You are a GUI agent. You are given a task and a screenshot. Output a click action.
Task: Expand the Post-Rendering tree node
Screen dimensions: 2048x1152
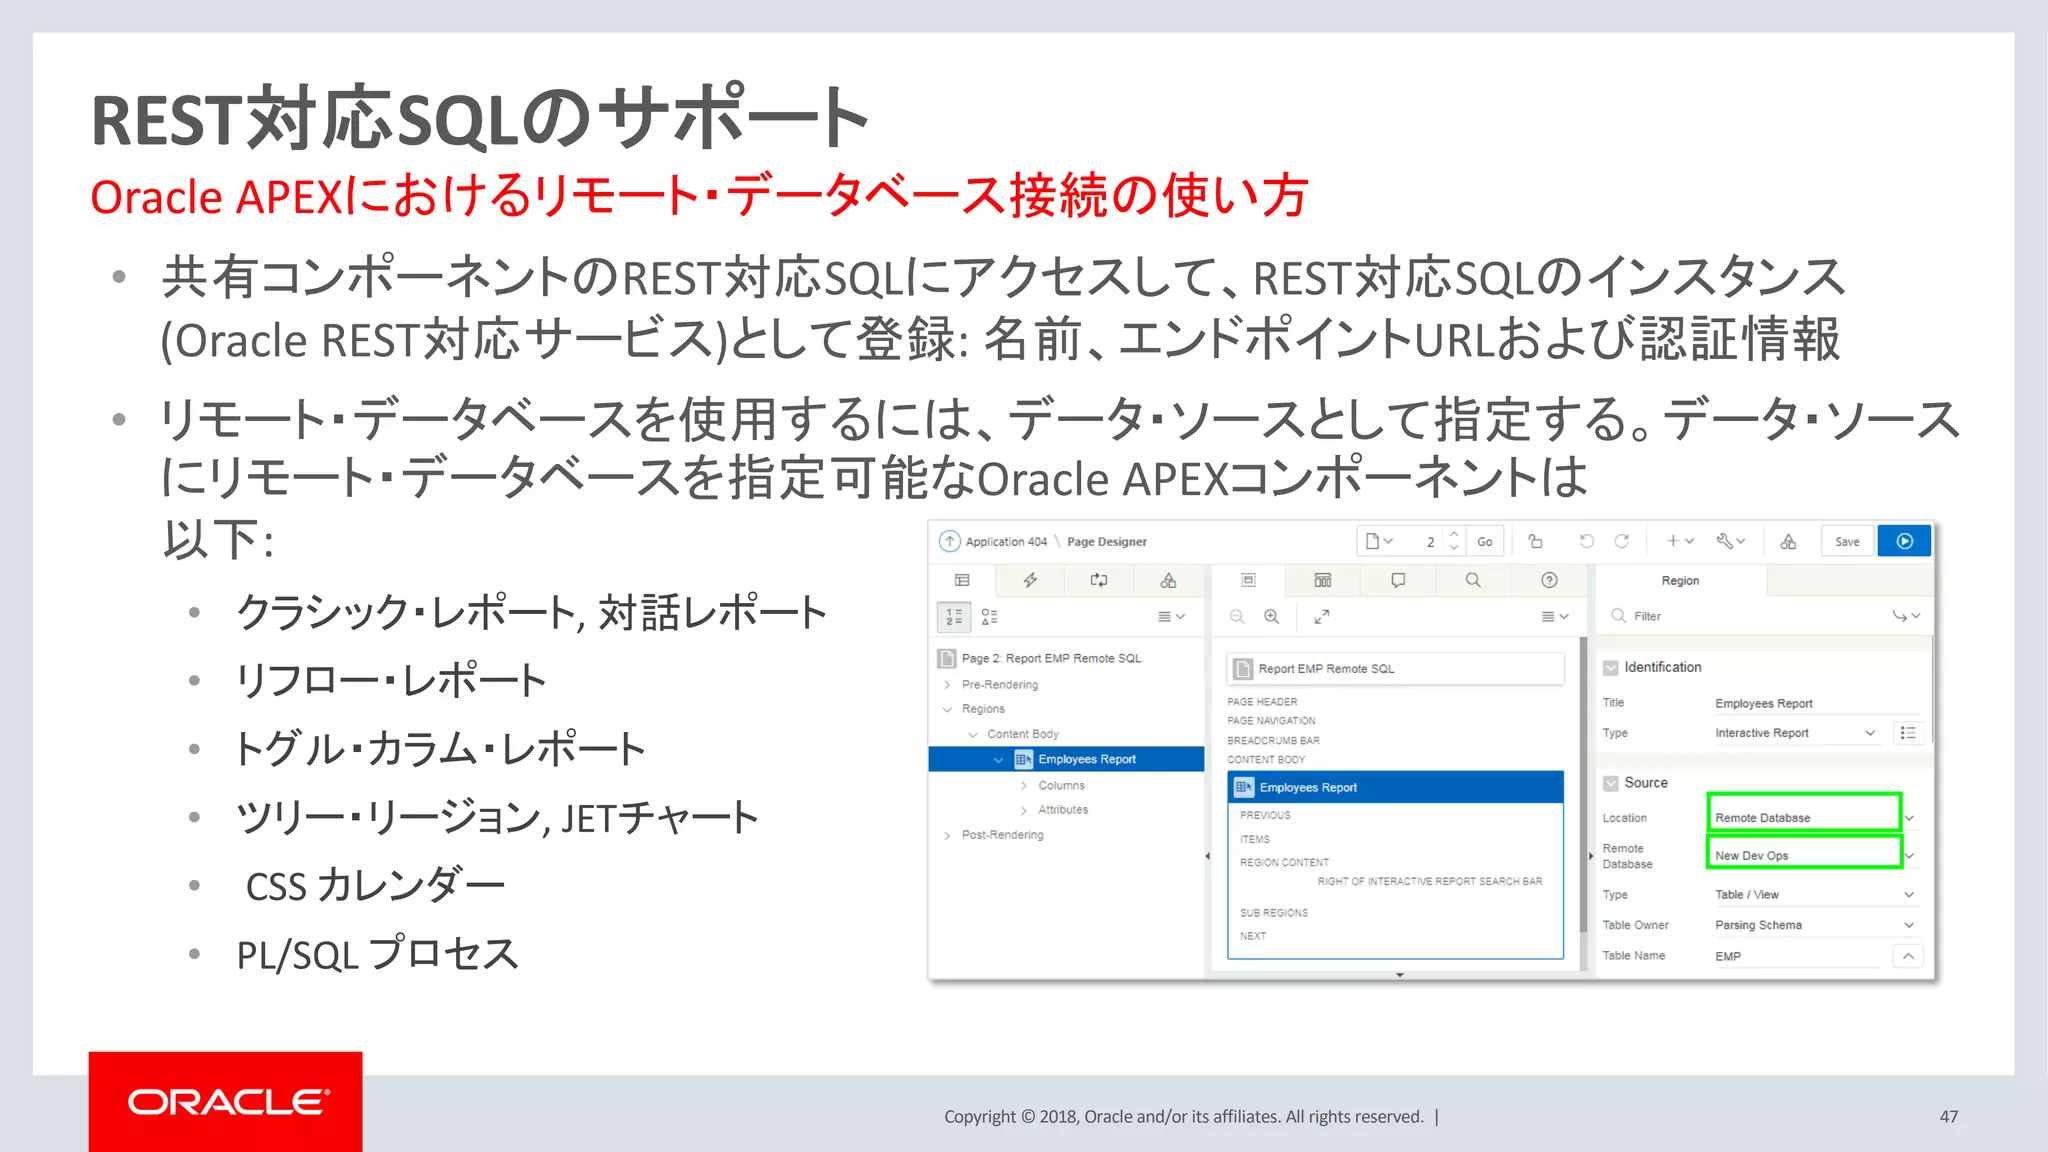(946, 835)
